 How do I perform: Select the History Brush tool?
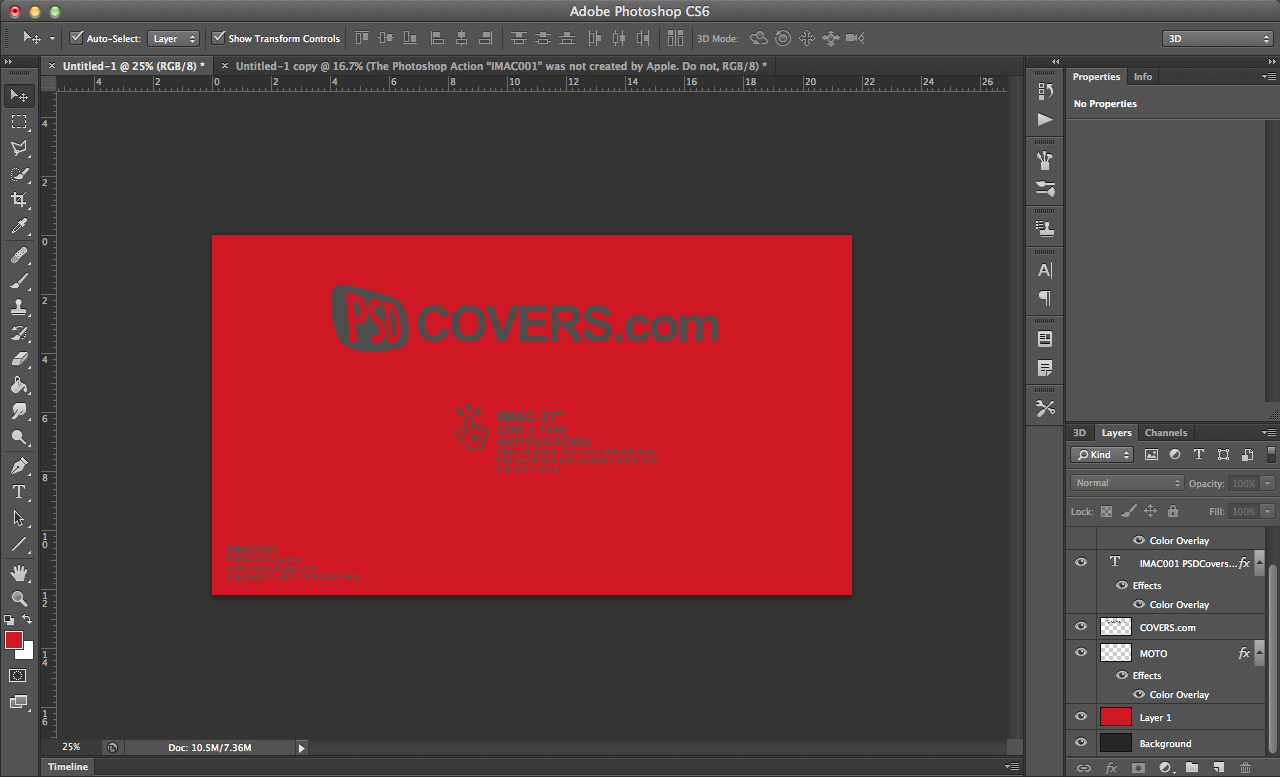point(19,333)
